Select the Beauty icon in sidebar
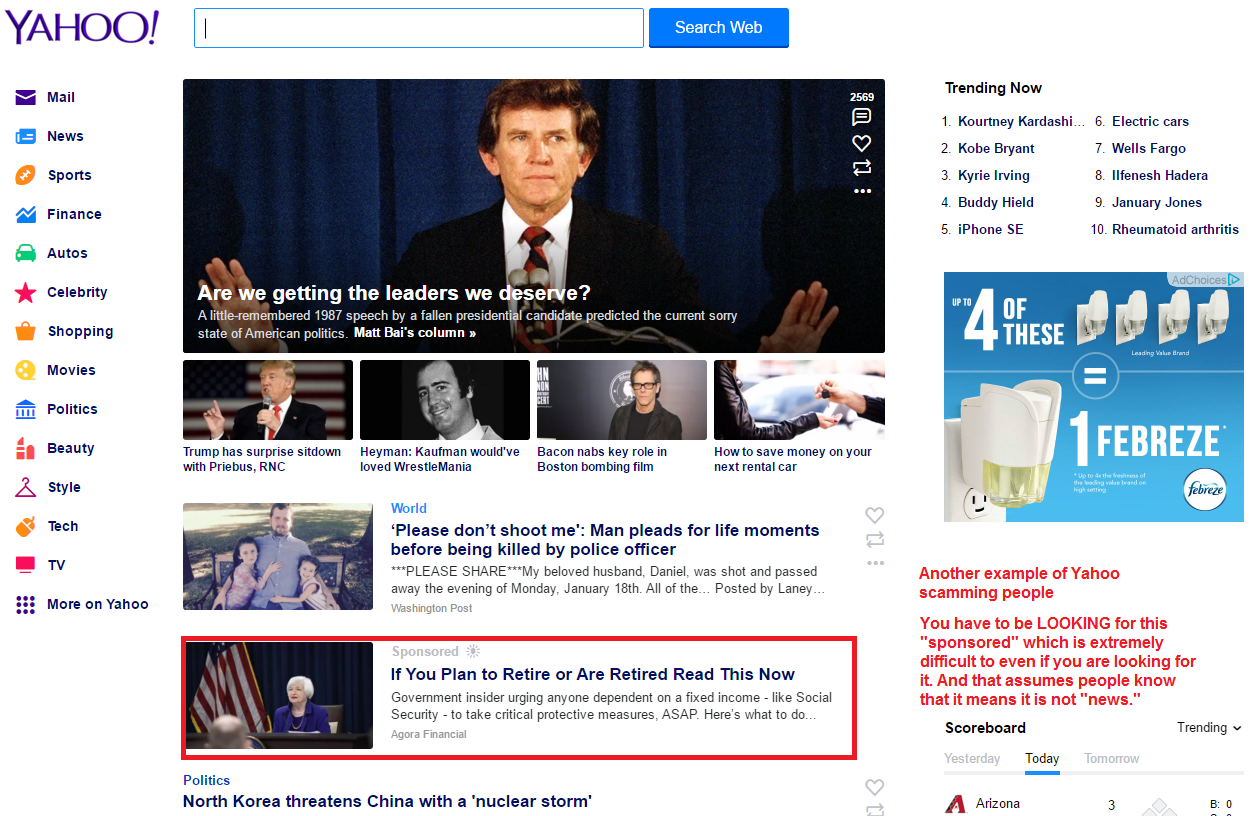The width and height of the screenshot is (1259, 816). 26,448
